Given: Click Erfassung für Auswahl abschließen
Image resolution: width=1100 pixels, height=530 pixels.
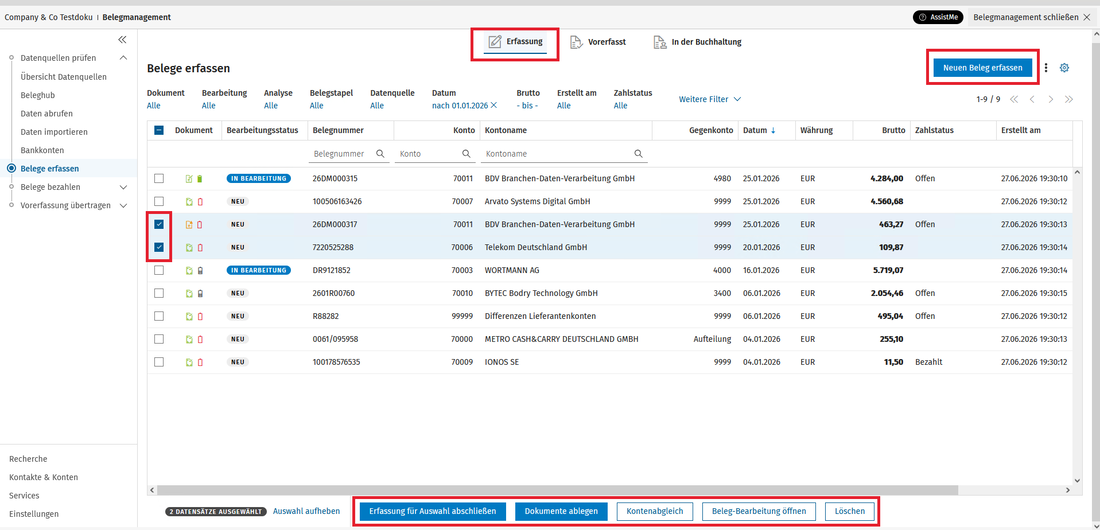Looking at the screenshot, I should point(433,512).
